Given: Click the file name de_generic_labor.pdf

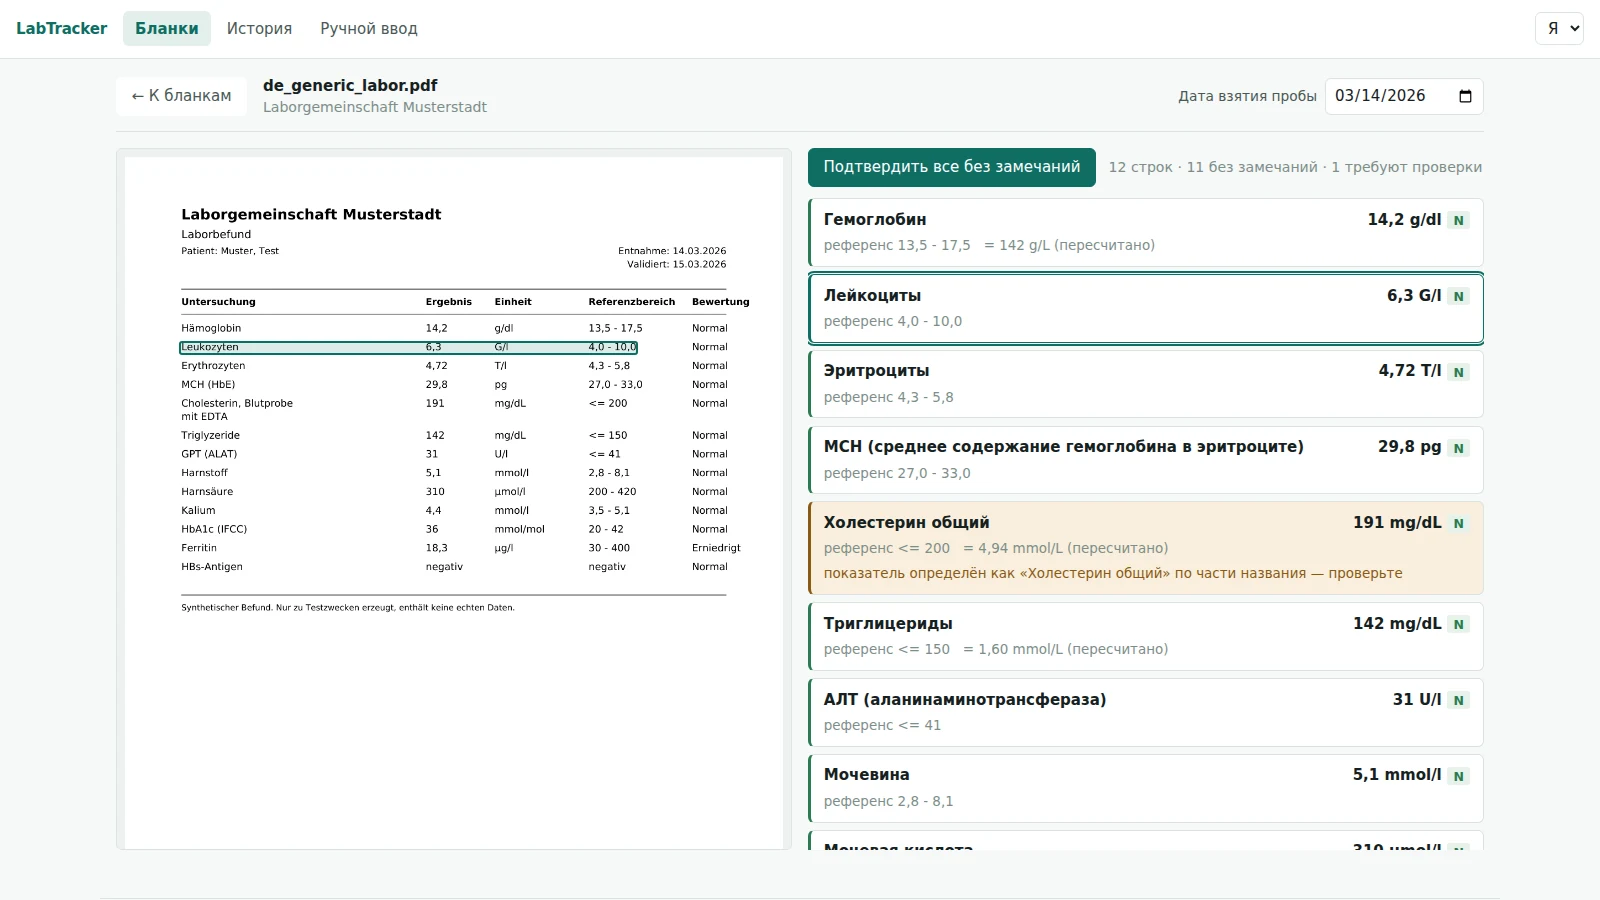Looking at the screenshot, I should [x=350, y=86].
